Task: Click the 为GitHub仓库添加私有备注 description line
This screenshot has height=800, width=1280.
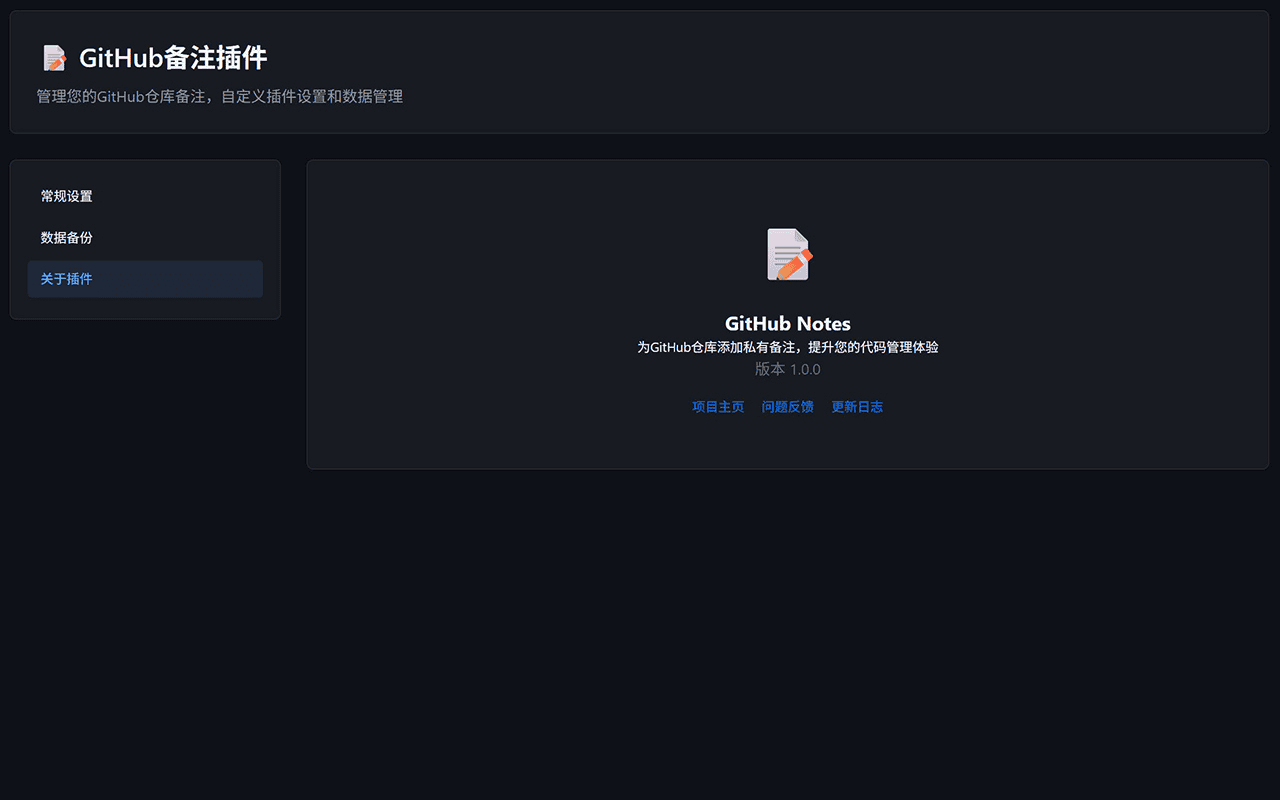Action: tap(788, 347)
